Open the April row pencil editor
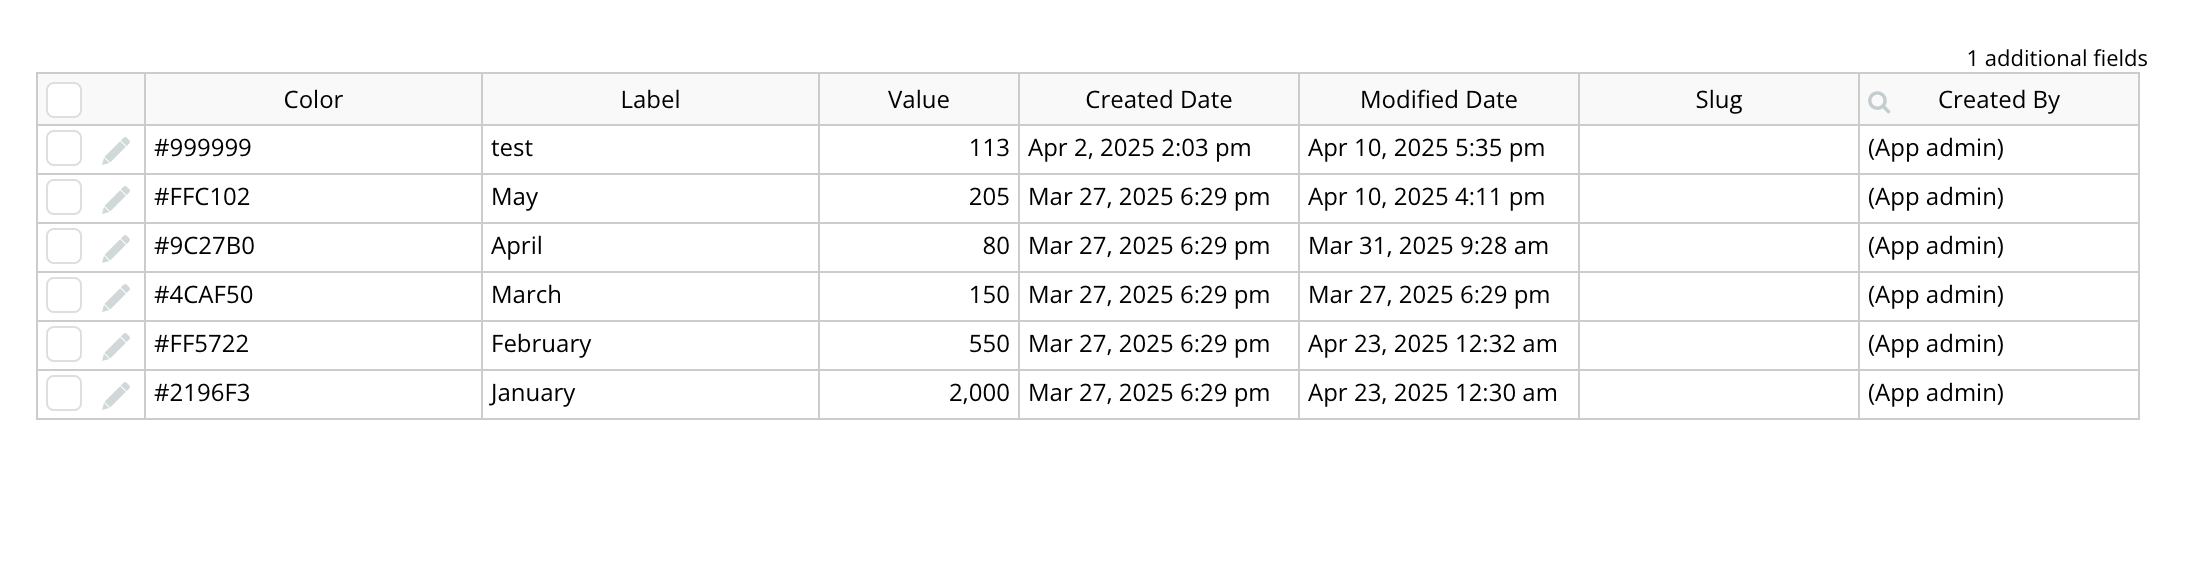The width and height of the screenshot is (2198, 582). pyautogui.click(x=116, y=248)
